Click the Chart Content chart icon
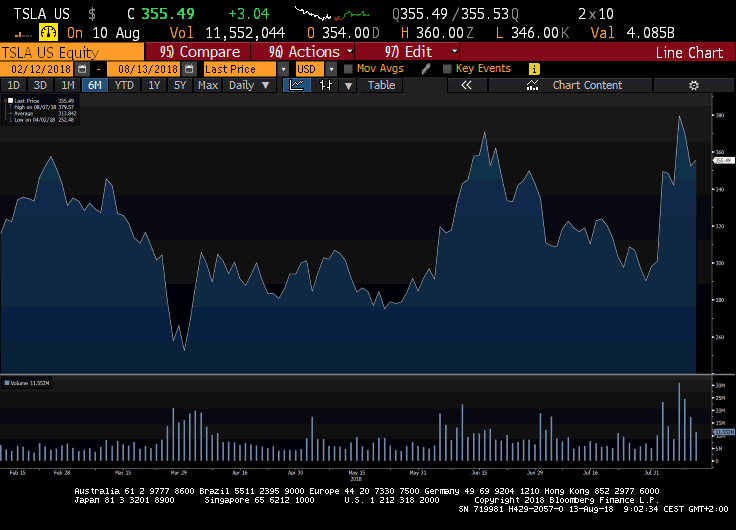This screenshot has width=736, height=530. 532,85
